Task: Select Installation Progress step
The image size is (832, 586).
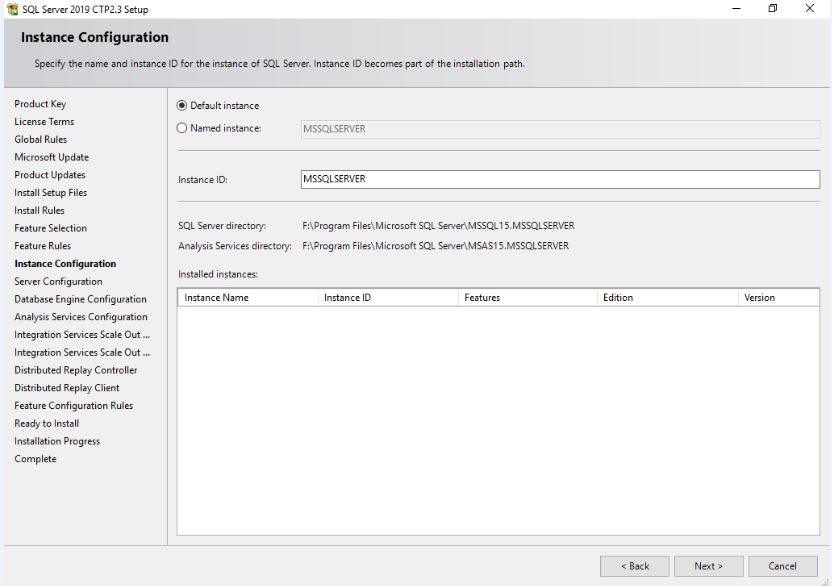Action: 57,441
